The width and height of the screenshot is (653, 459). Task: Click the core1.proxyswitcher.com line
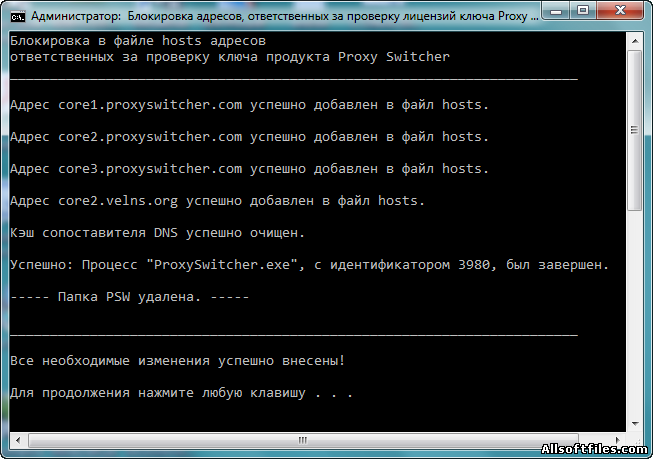(x=249, y=105)
